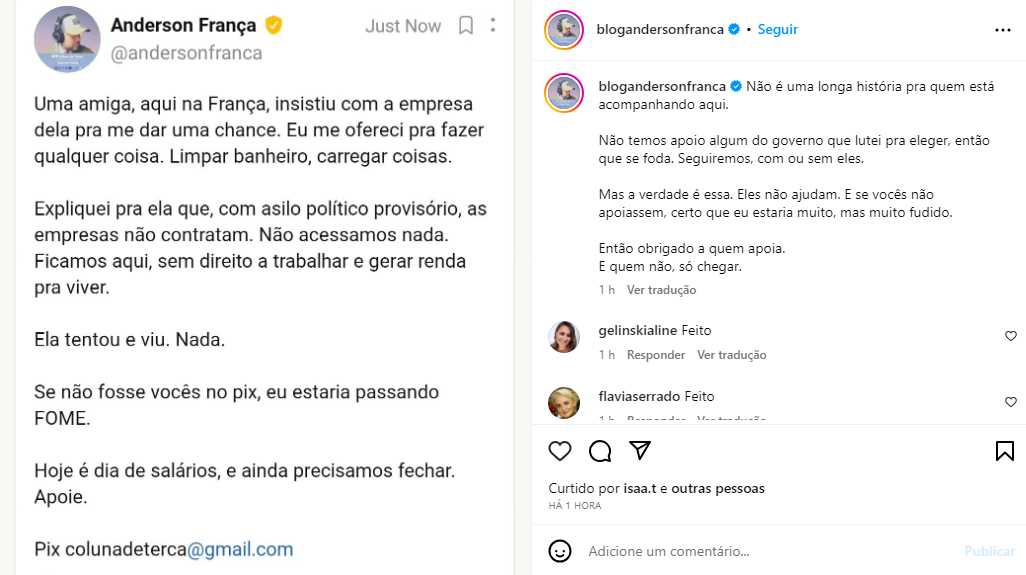Open gelinskialine's profile avatar

tap(564, 337)
